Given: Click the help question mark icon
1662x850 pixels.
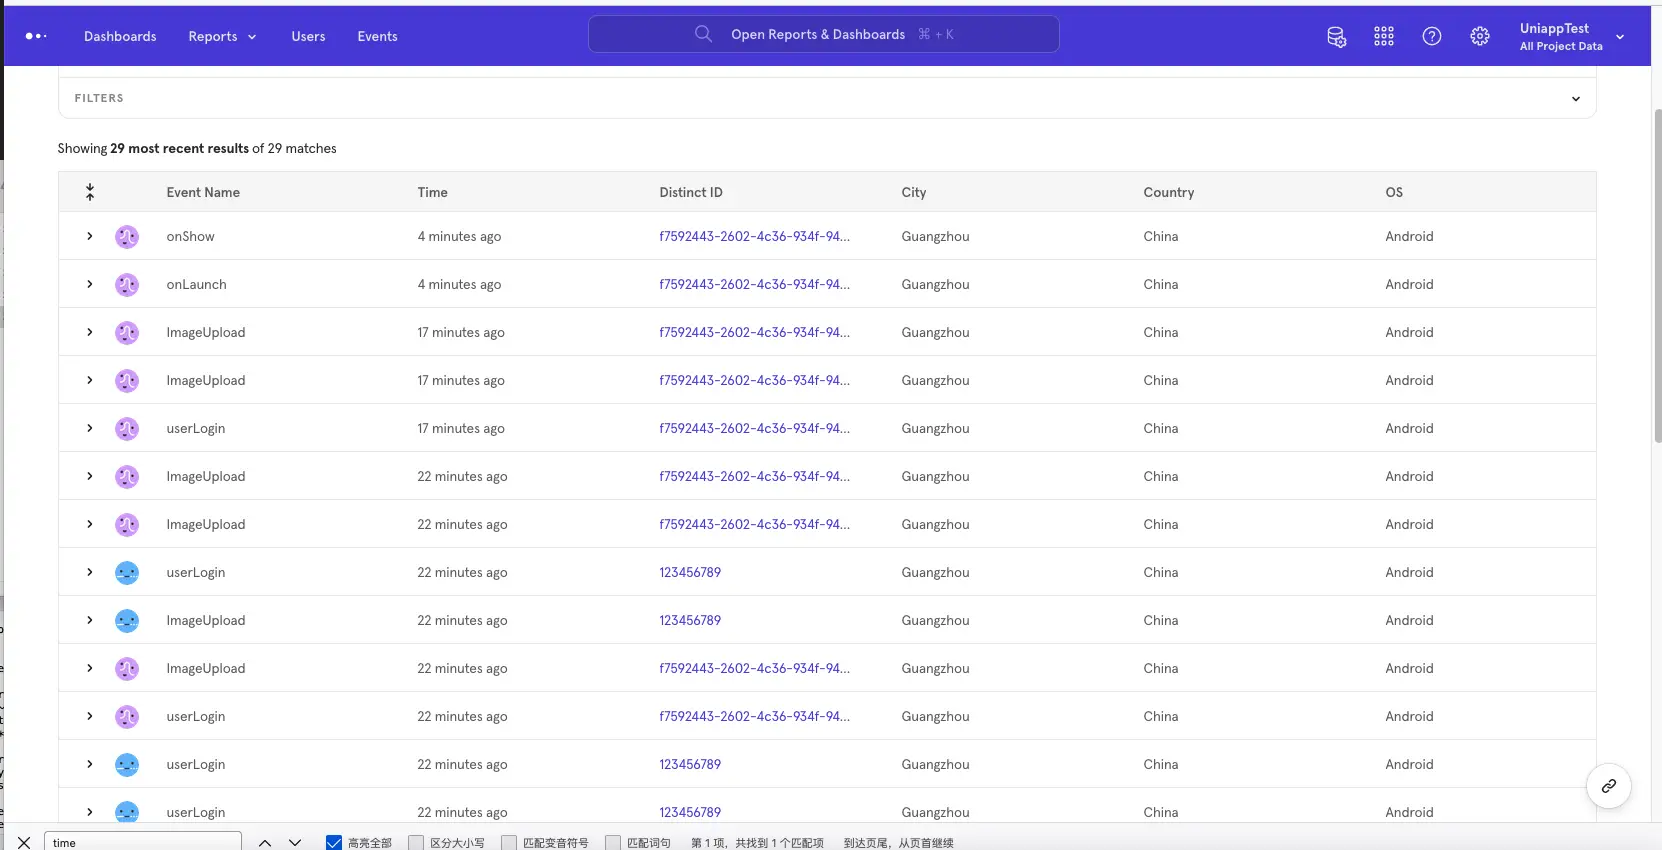Looking at the screenshot, I should pyautogui.click(x=1432, y=37).
